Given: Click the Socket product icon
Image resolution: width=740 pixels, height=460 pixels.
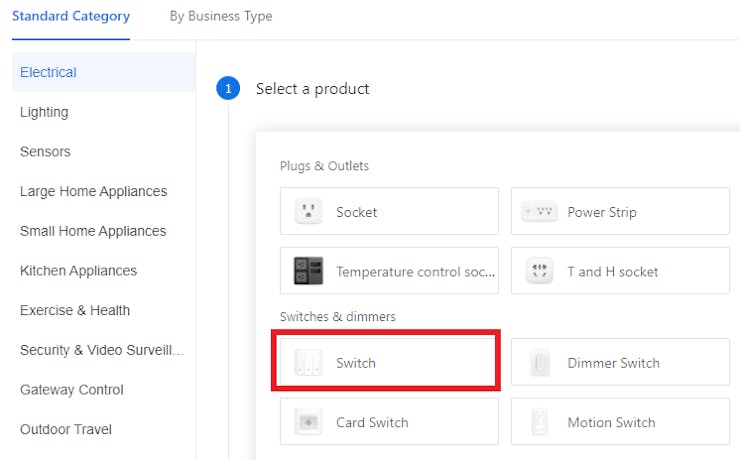Looking at the screenshot, I should (x=309, y=212).
